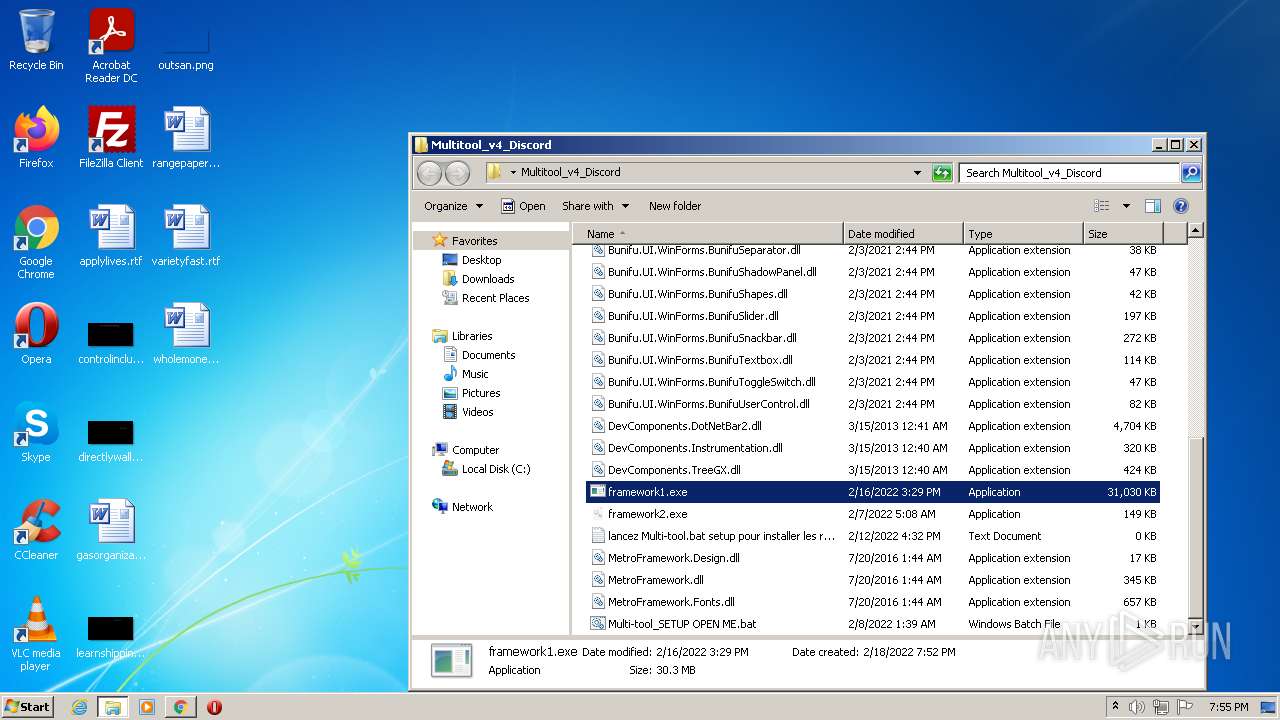Show hidden system tray icons
1280x720 pixels.
[1115, 706]
